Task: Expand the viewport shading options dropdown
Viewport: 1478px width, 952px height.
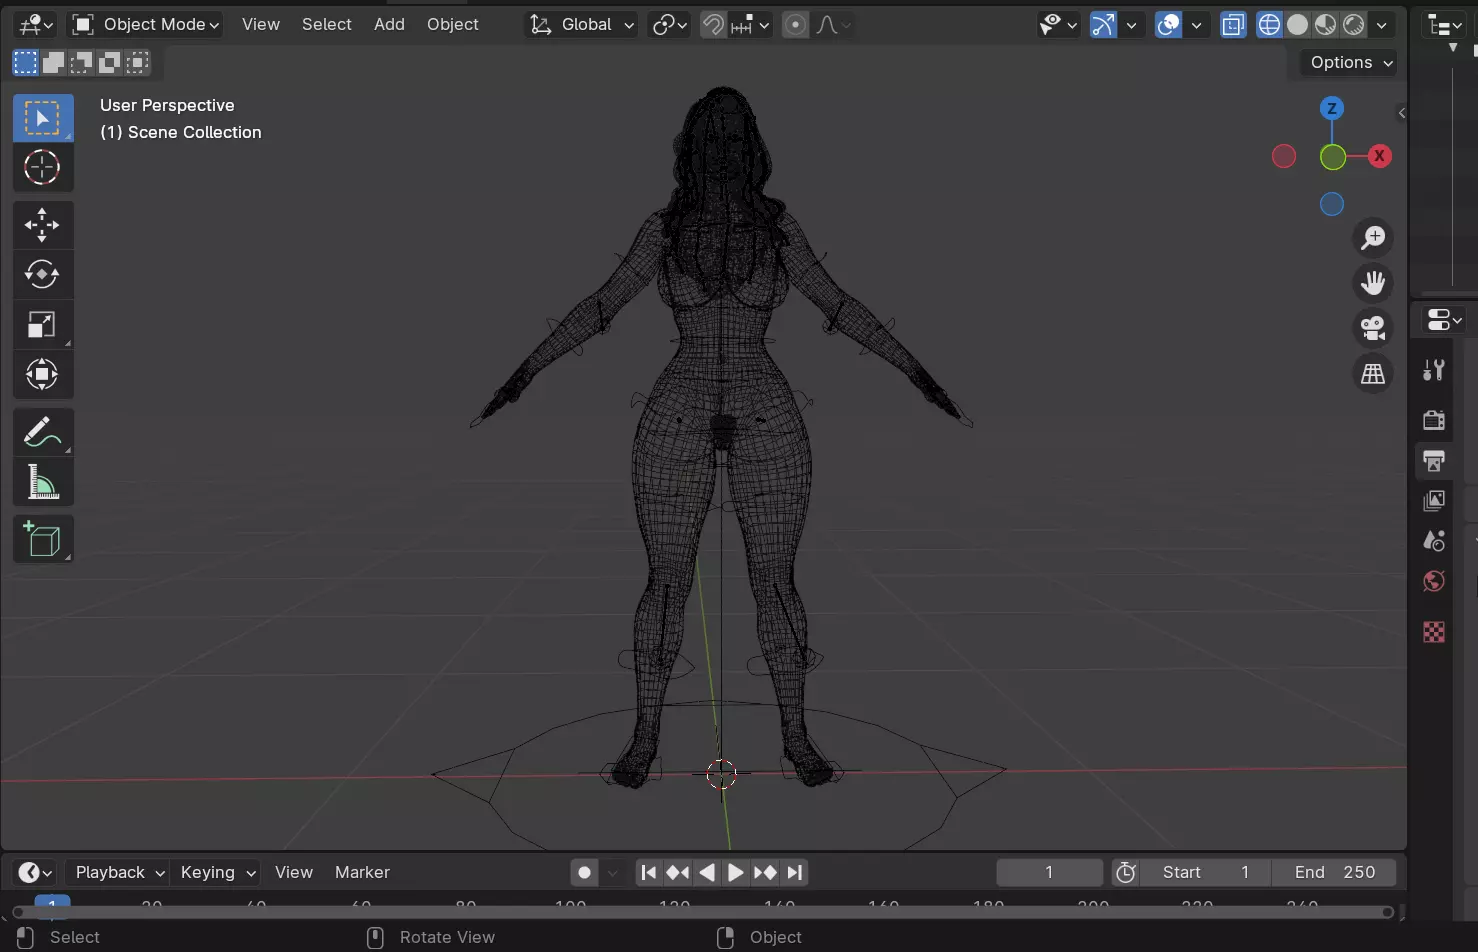Action: click(1381, 24)
